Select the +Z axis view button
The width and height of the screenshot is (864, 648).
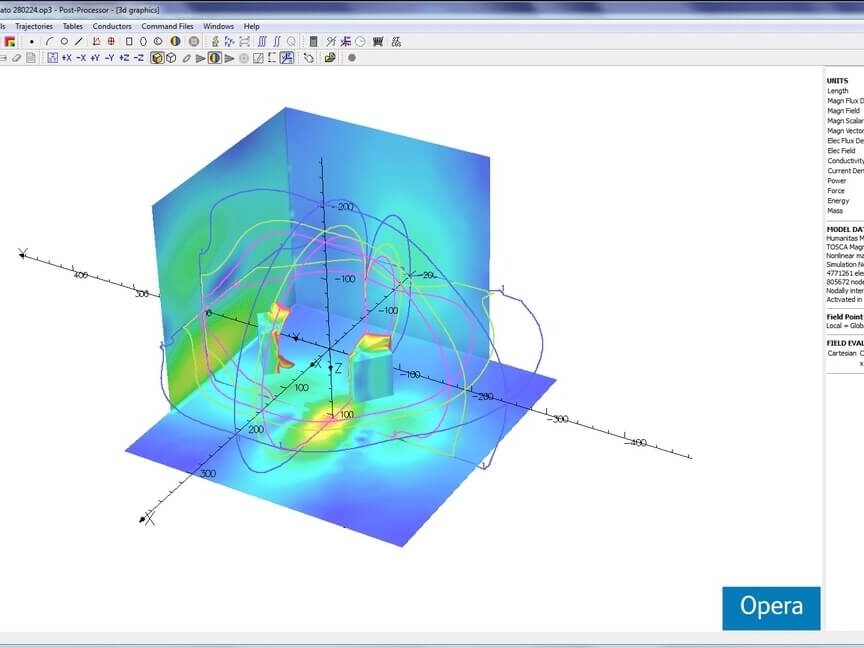click(124, 58)
